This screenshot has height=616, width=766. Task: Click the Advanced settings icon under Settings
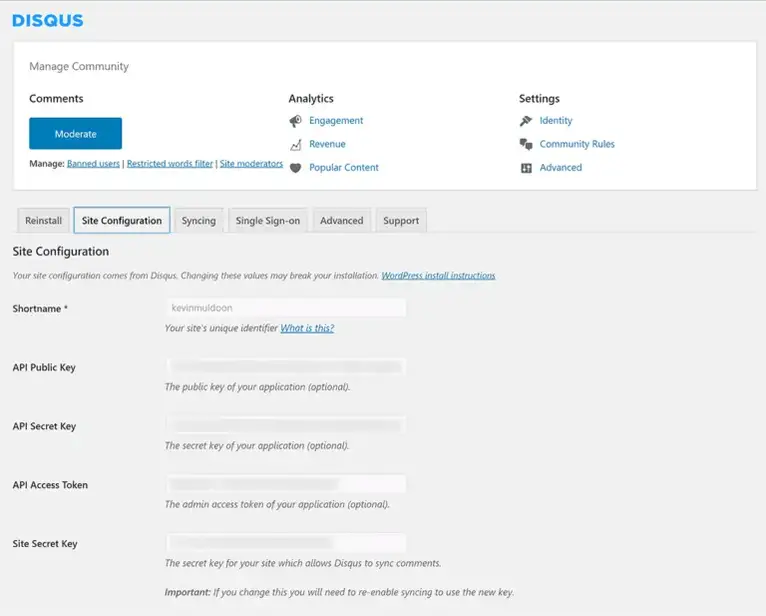point(526,168)
